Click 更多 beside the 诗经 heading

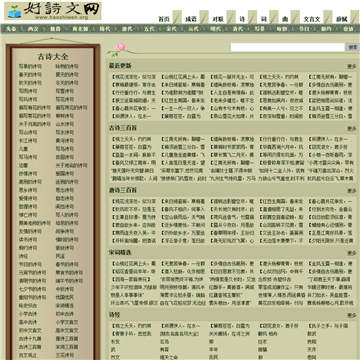(352, 315)
